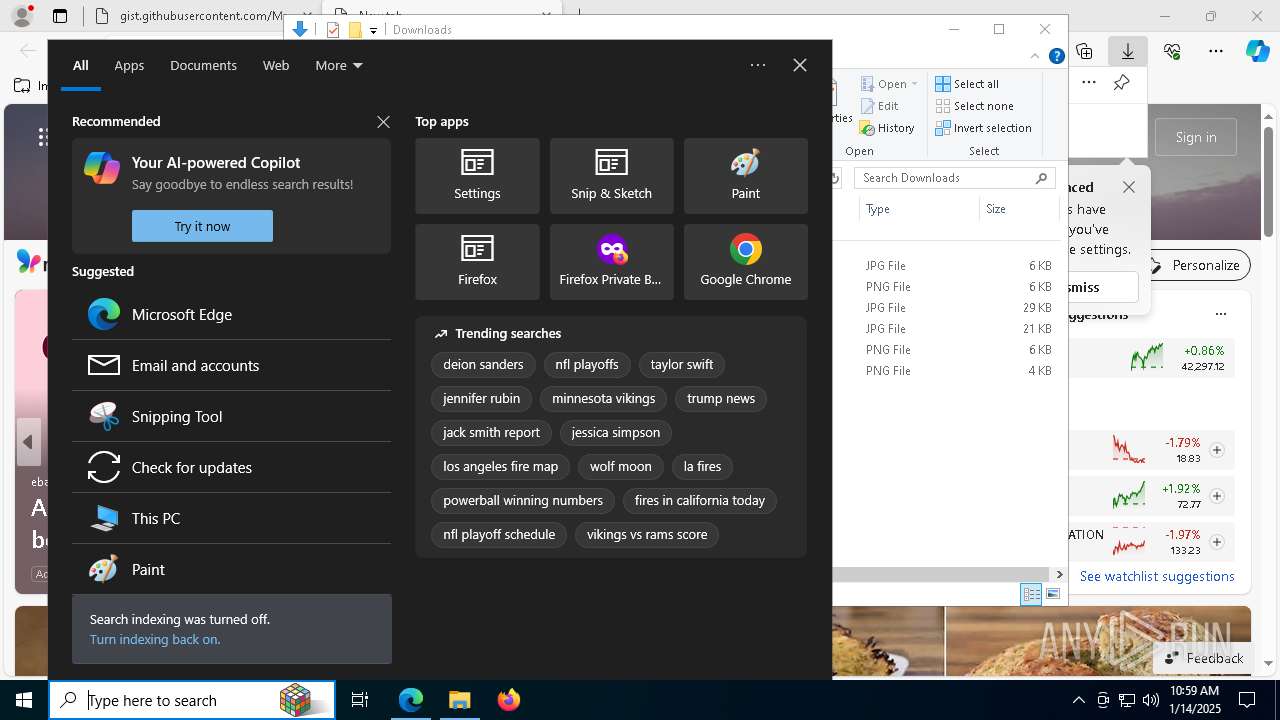The width and height of the screenshot is (1280, 720).
Task: Expand the More filter dropdown
Action: coord(338,65)
